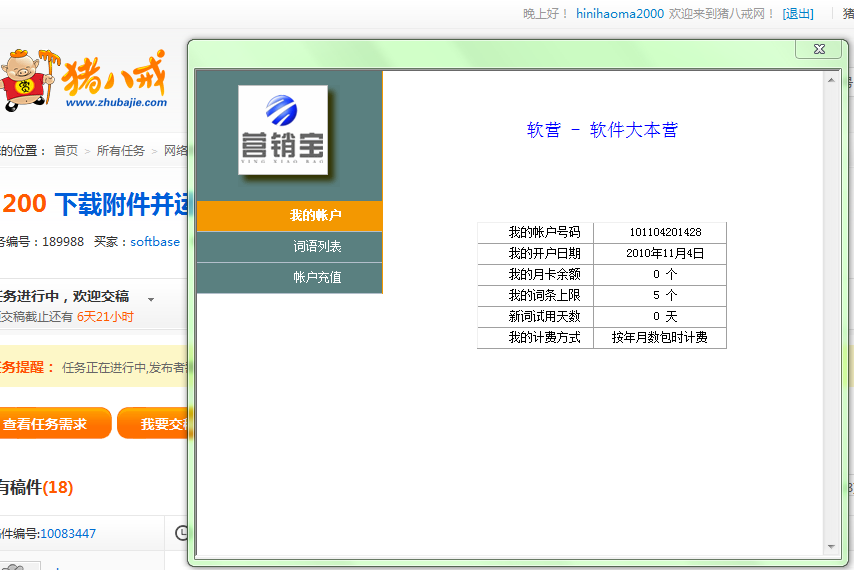Close the popup dialog window

point(819,49)
